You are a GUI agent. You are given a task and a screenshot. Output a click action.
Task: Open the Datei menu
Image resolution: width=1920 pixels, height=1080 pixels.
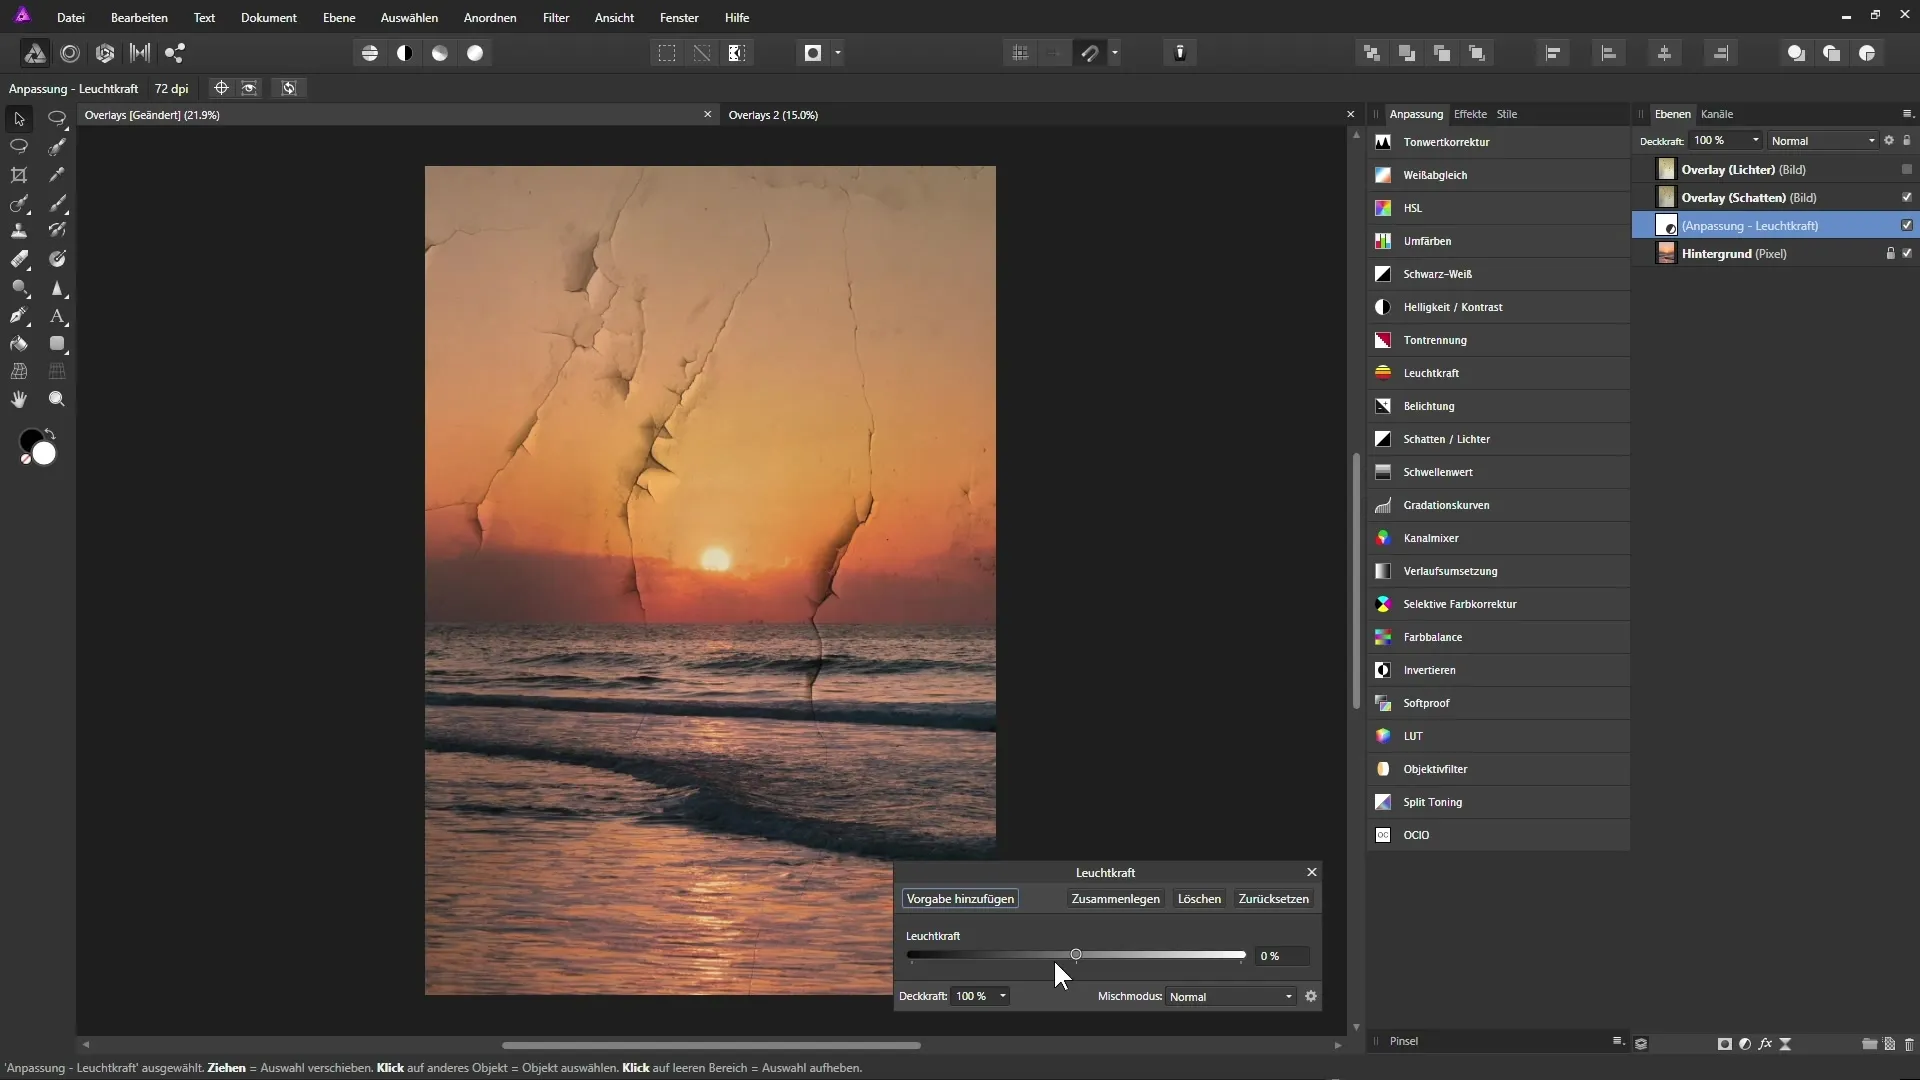click(x=70, y=18)
